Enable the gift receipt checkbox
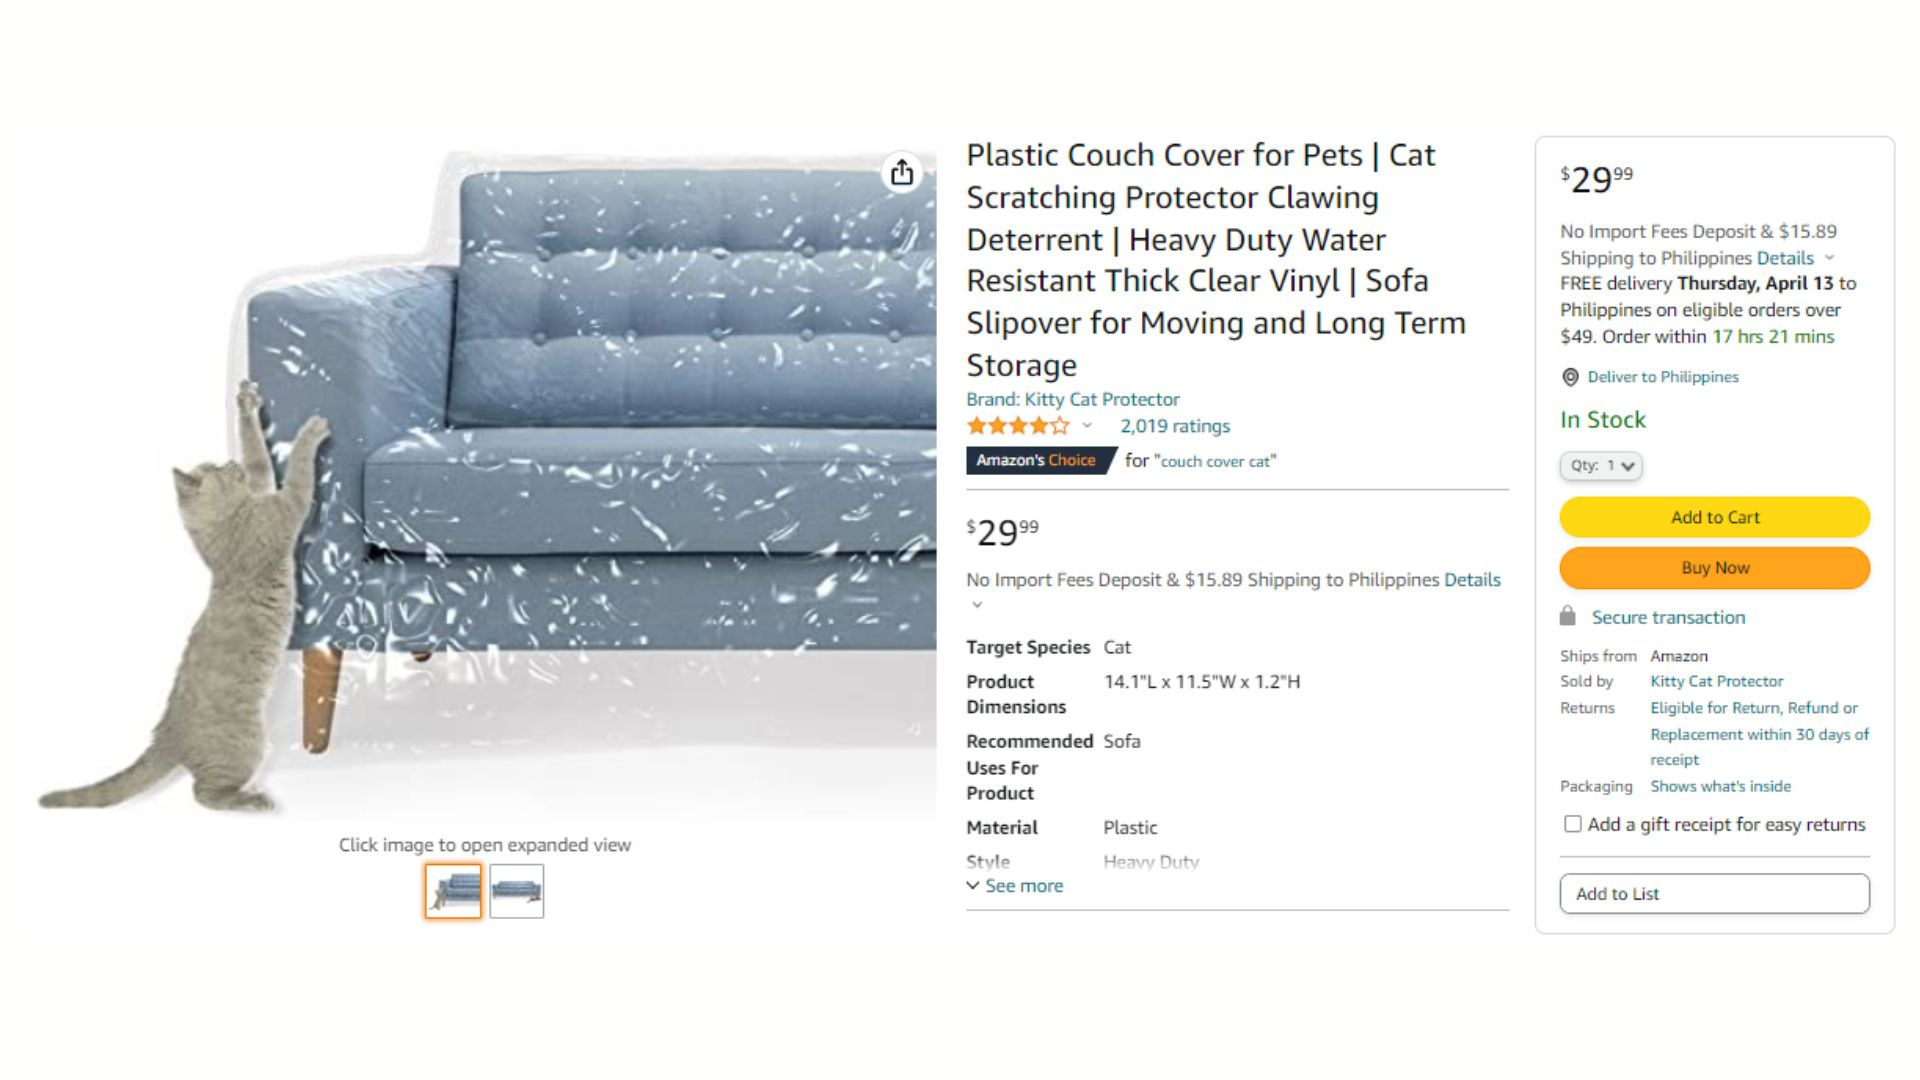1920x1080 pixels. tap(1573, 824)
